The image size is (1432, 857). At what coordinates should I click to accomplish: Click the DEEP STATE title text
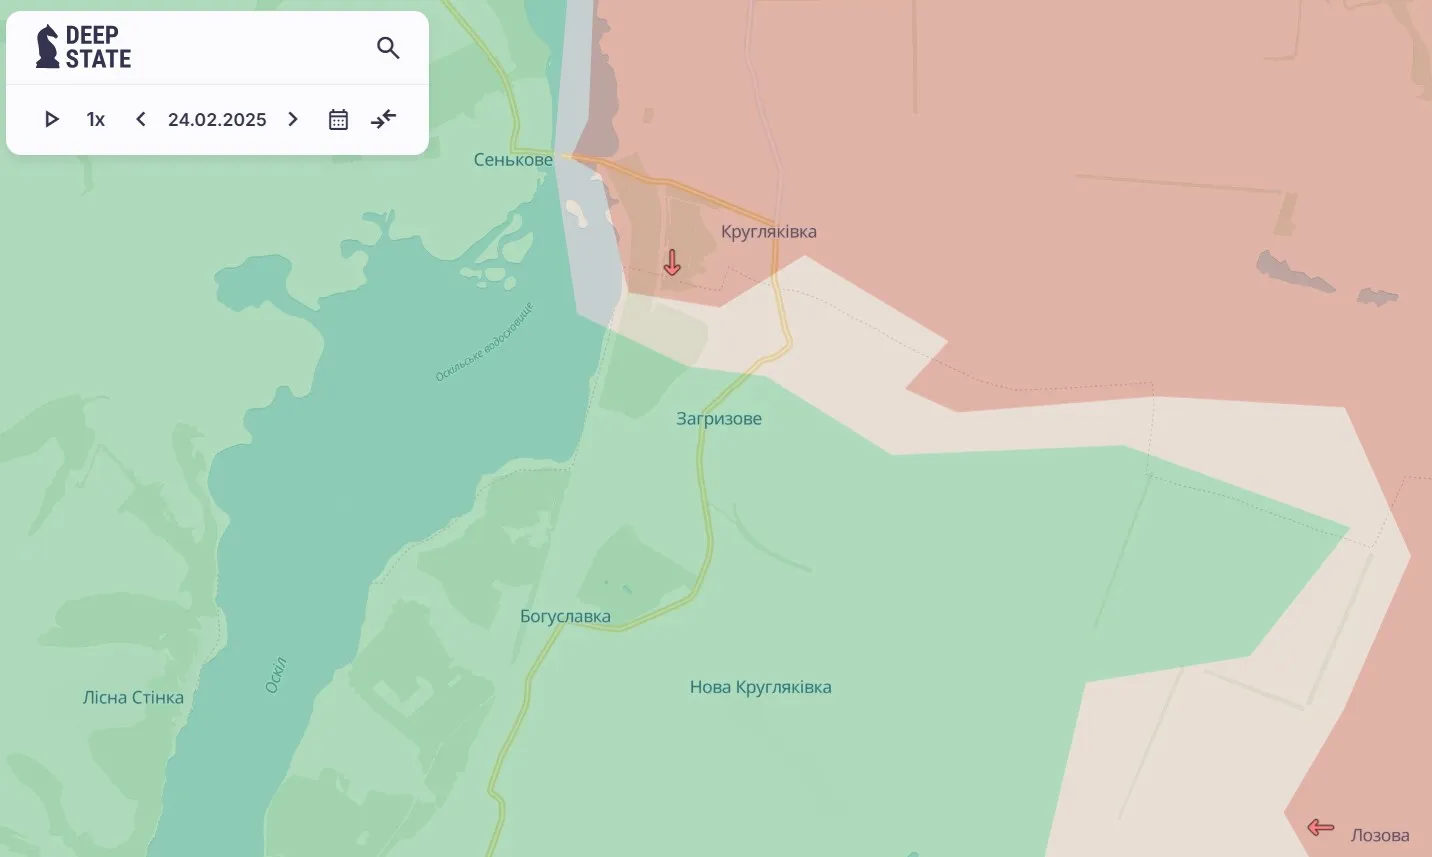pyautogui.click(x=98, y=47)
